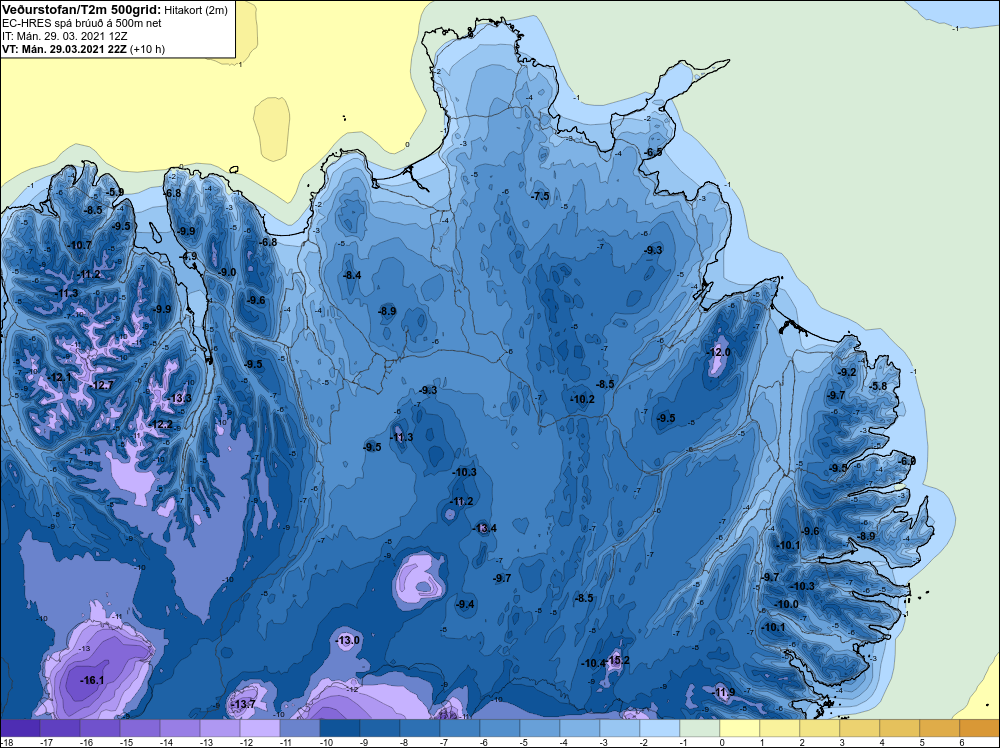Click the -12.1 temperature value
This screenshot has height=748, width=1000.
tap(59, 377)
